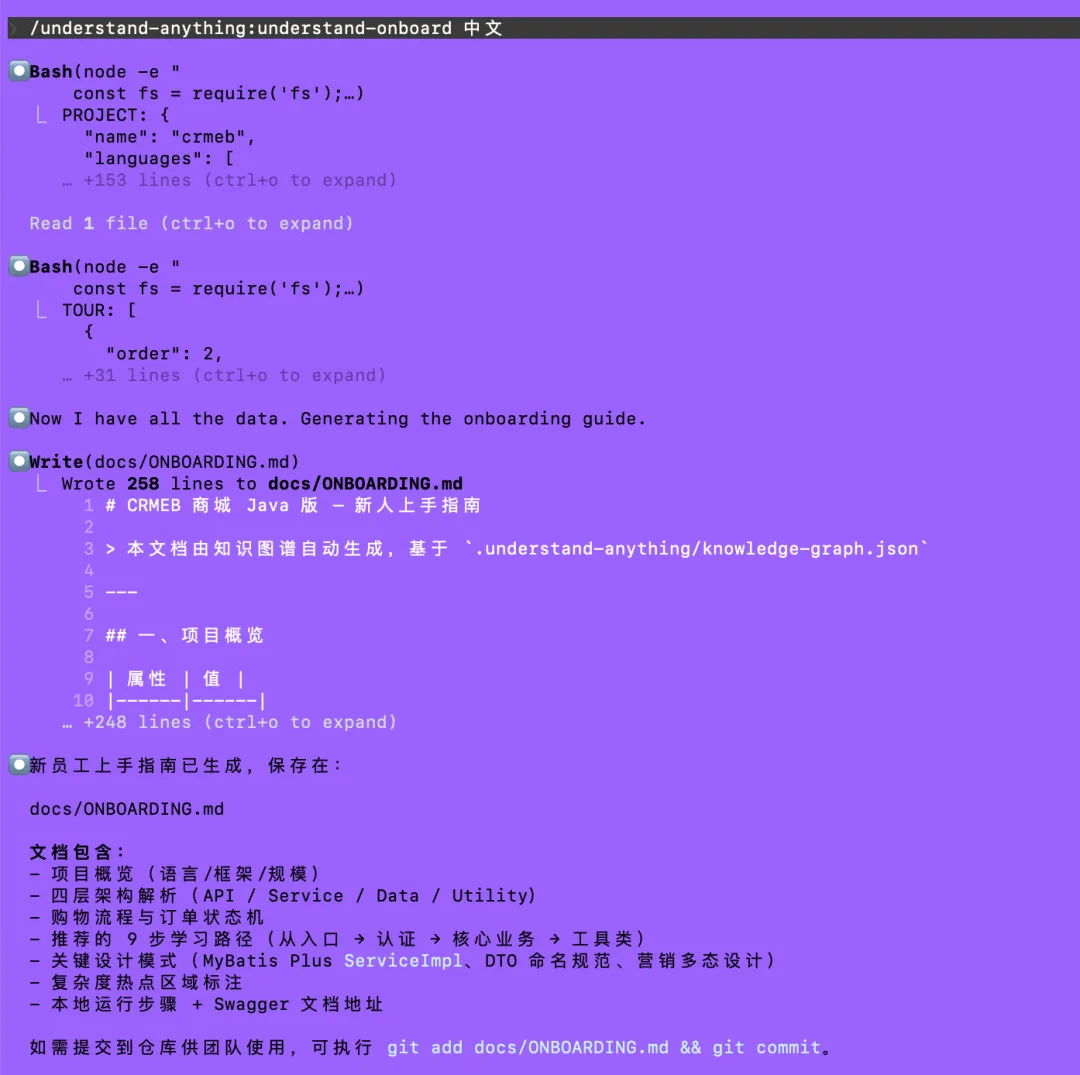The image size is (1080, 1075).
Task: Click the bullet icon before second Bash command
Action: pos(19,266)
